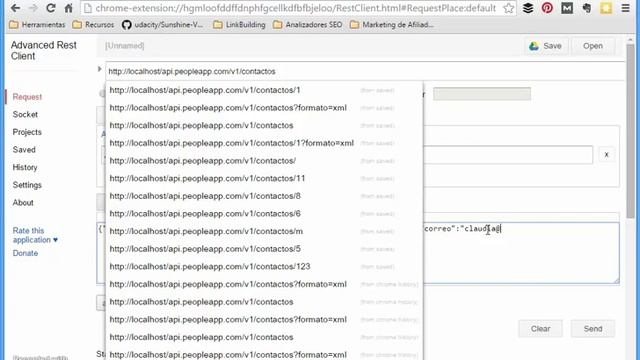The height and width of the screenshot is (360, 640).
Task: Click the Open button
Action: [593, 46]
